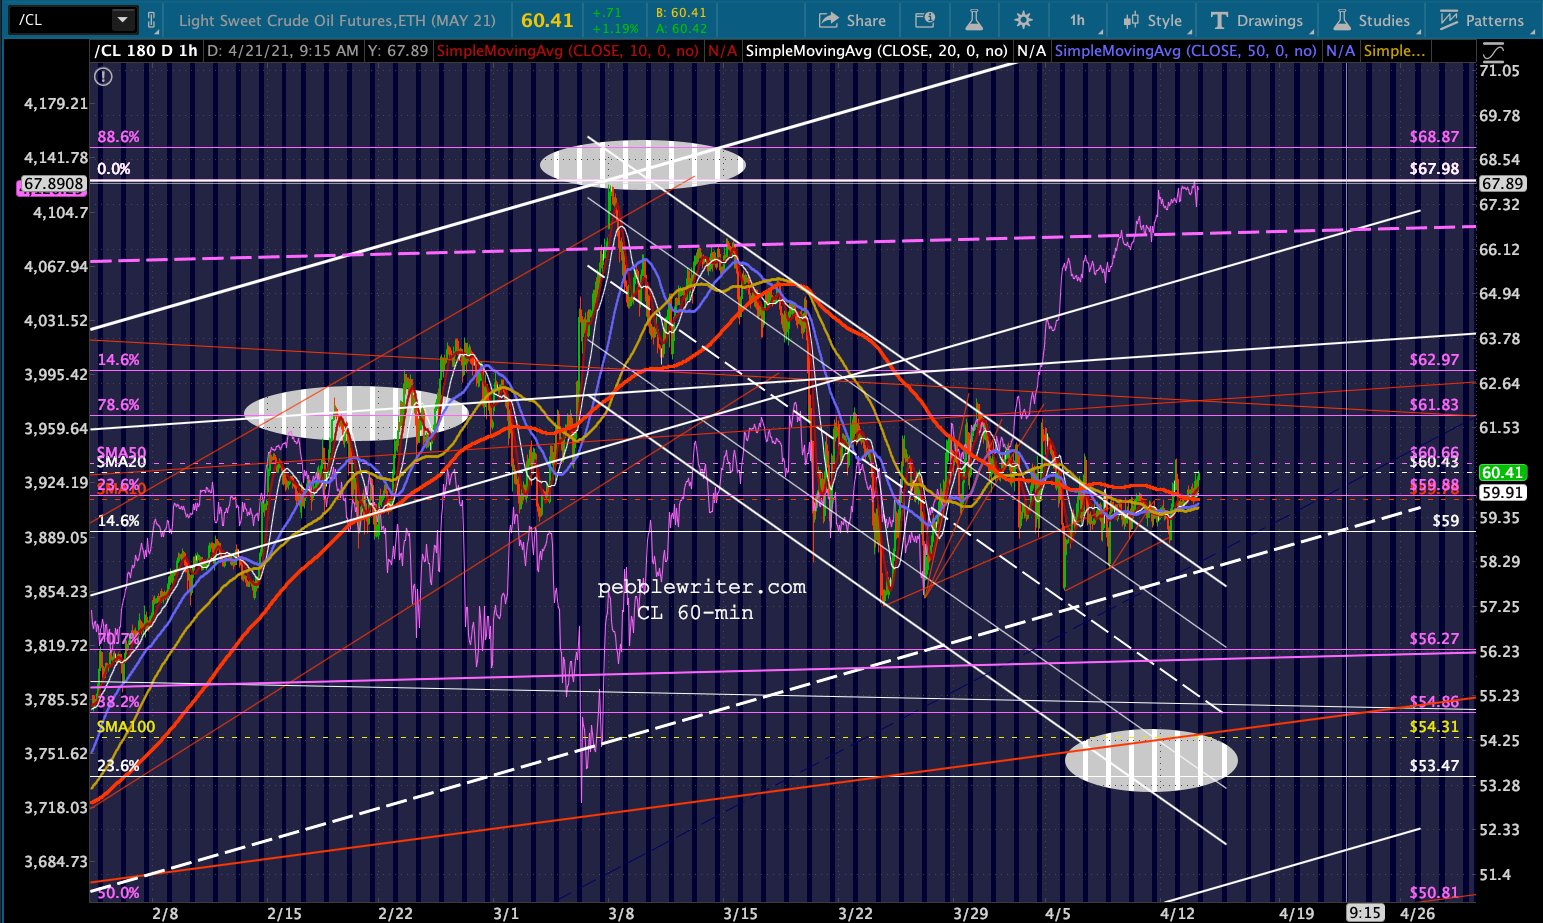
Task: Open chart settings gear icon
Action: click(1023, 20)
